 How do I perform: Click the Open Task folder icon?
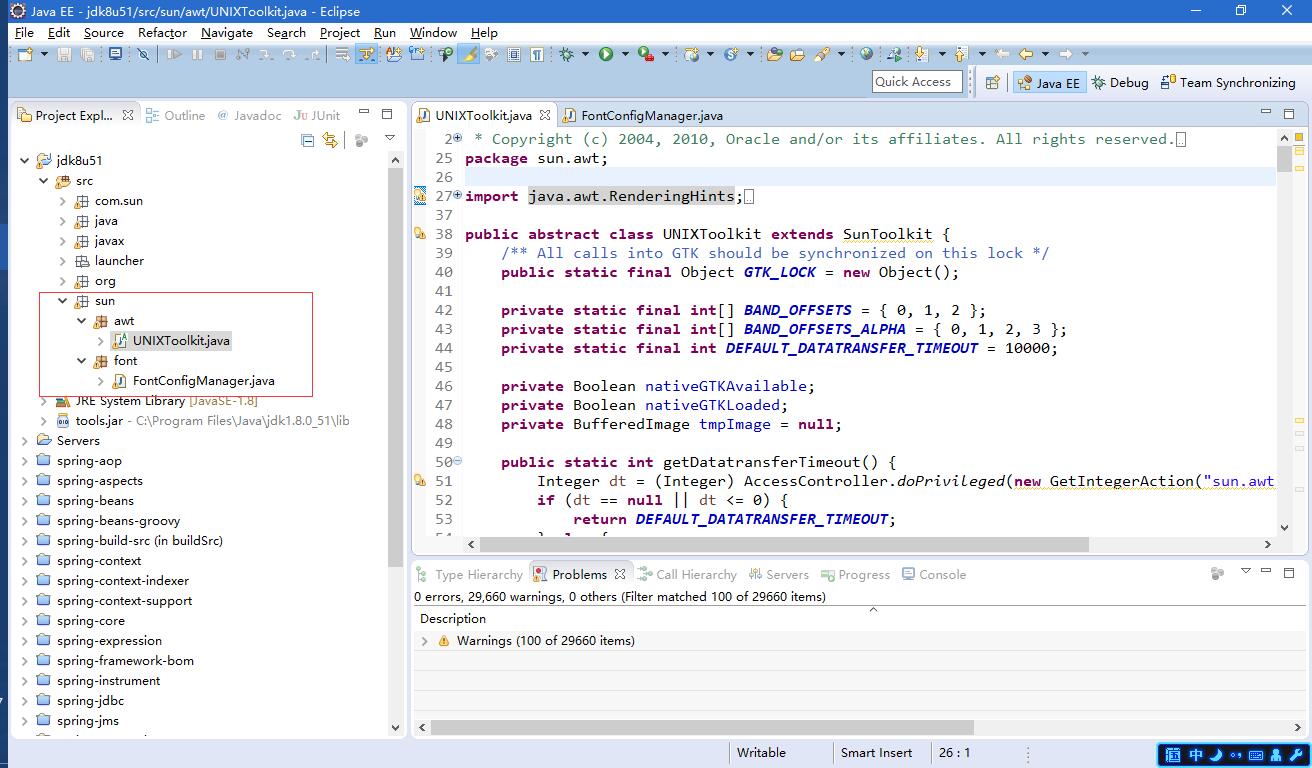pyautogui.click(x=797, y=54)
